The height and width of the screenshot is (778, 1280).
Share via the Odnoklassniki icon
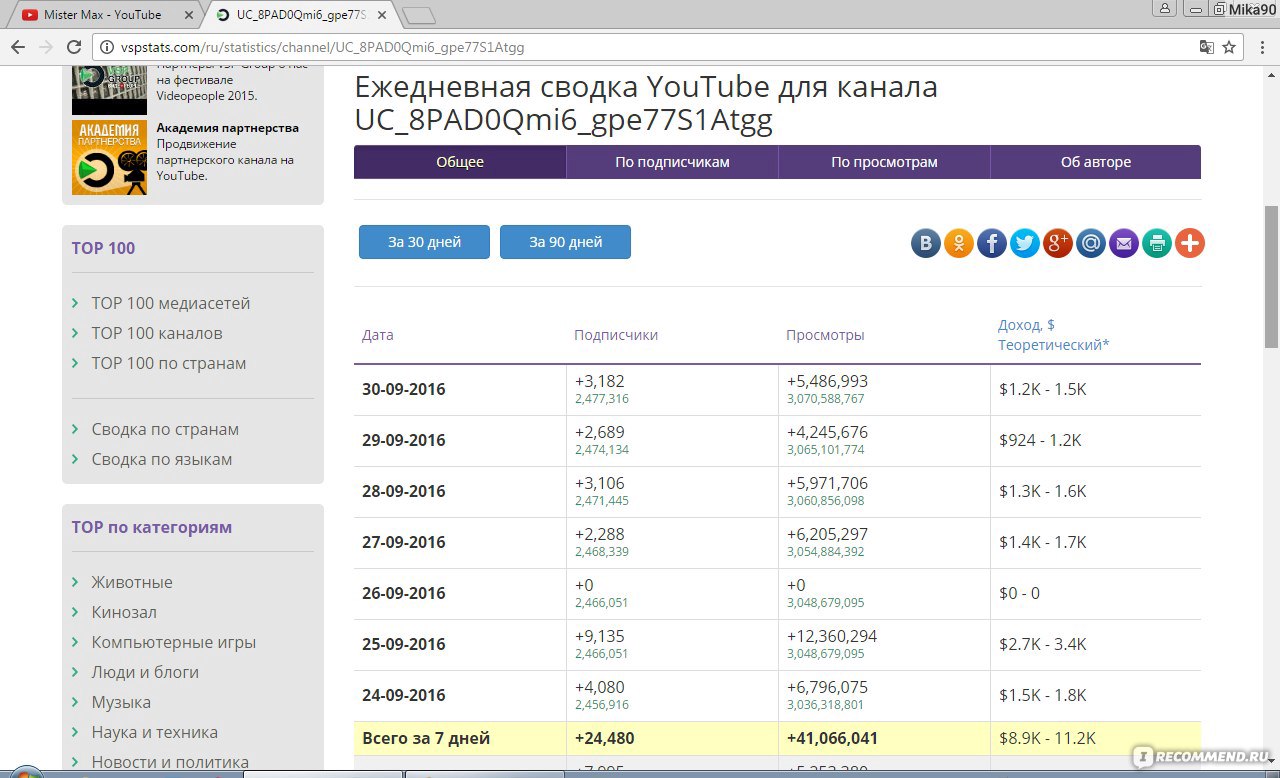point(959,243)
